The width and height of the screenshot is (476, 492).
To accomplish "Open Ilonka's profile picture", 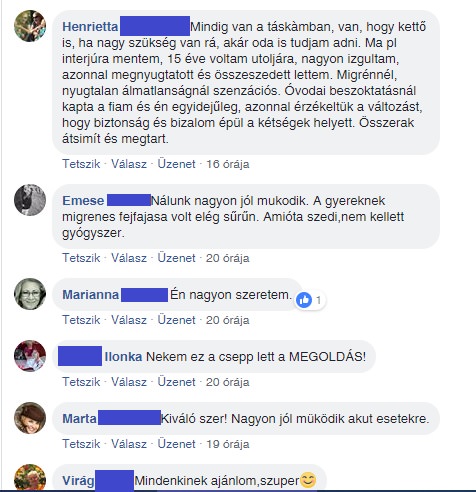I will point(30,356).
